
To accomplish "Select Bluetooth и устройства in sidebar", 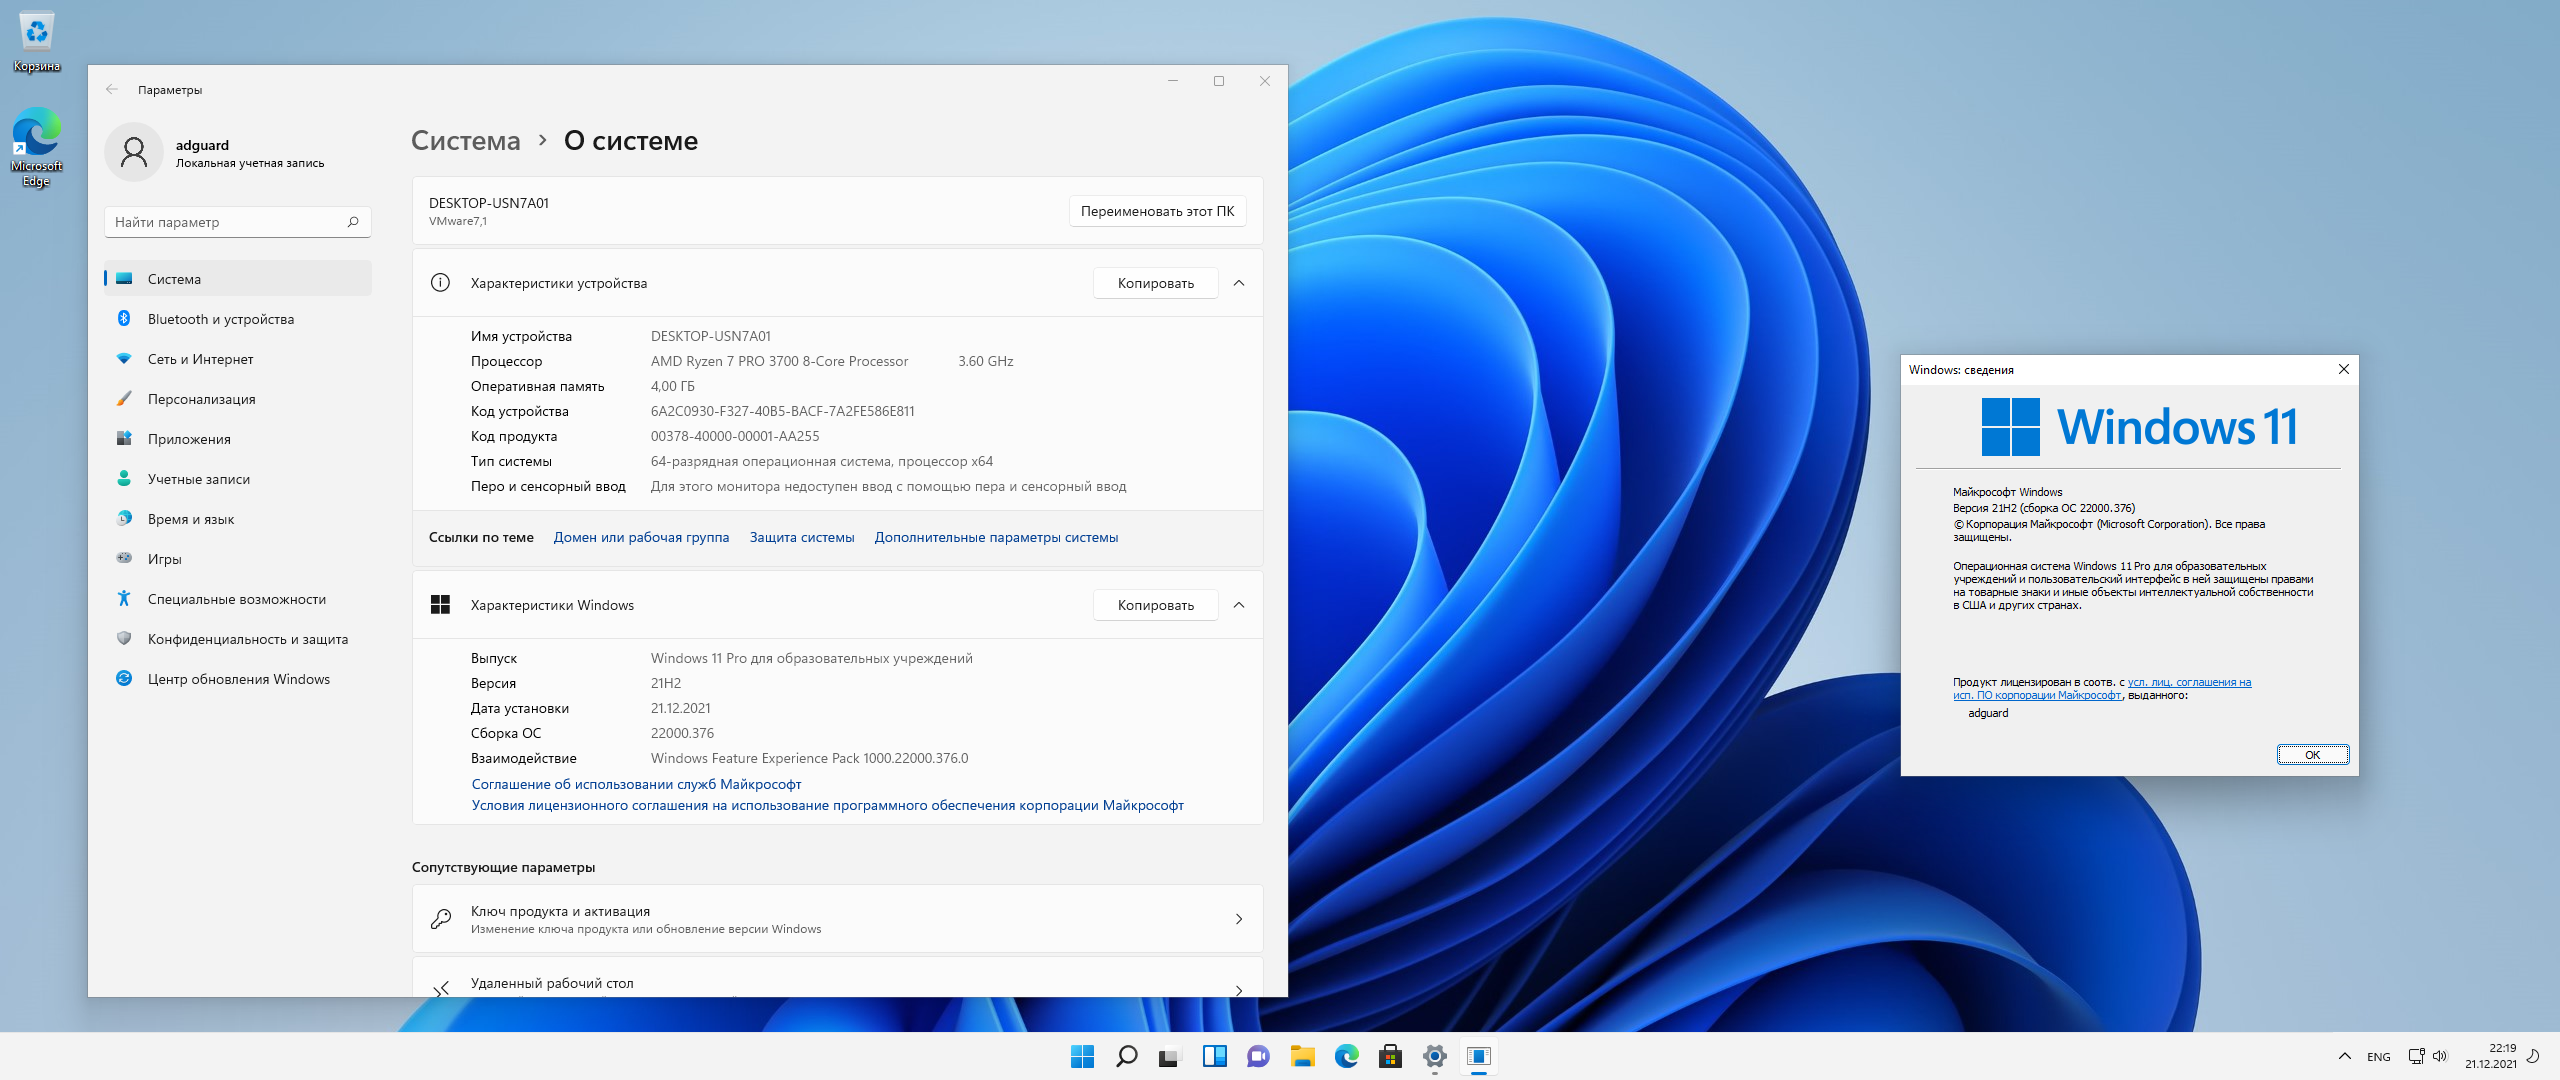I will 221,319.
